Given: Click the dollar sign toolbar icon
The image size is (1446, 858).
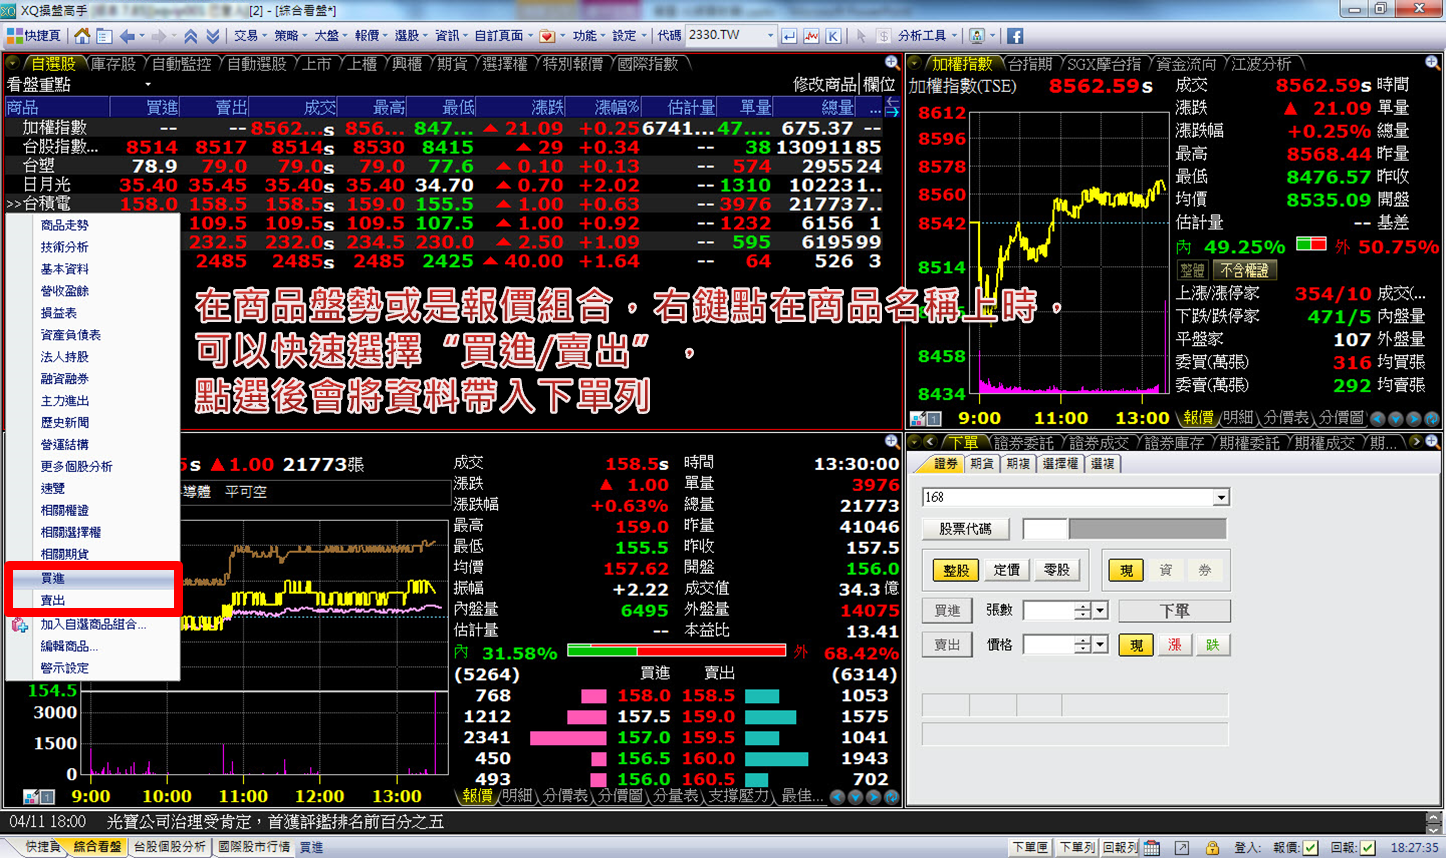Looking at the screenshot, I should tap(884, 36).
